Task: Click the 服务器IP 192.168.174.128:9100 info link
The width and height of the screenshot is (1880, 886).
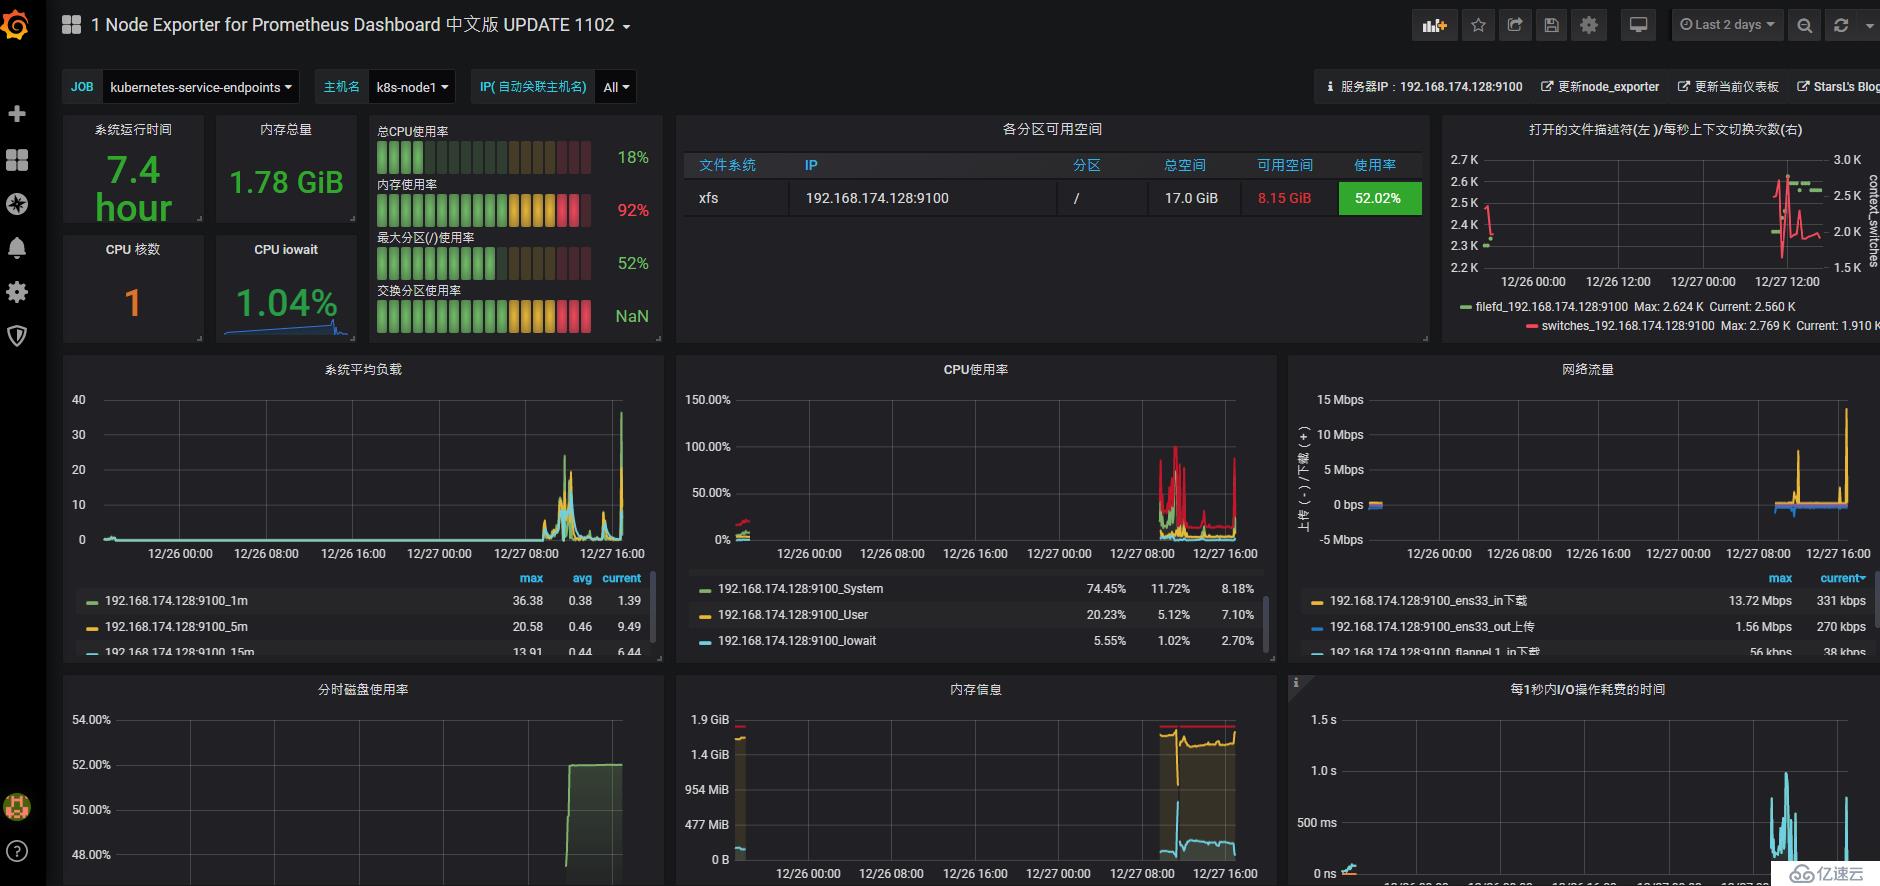Action: (1424, 87)
